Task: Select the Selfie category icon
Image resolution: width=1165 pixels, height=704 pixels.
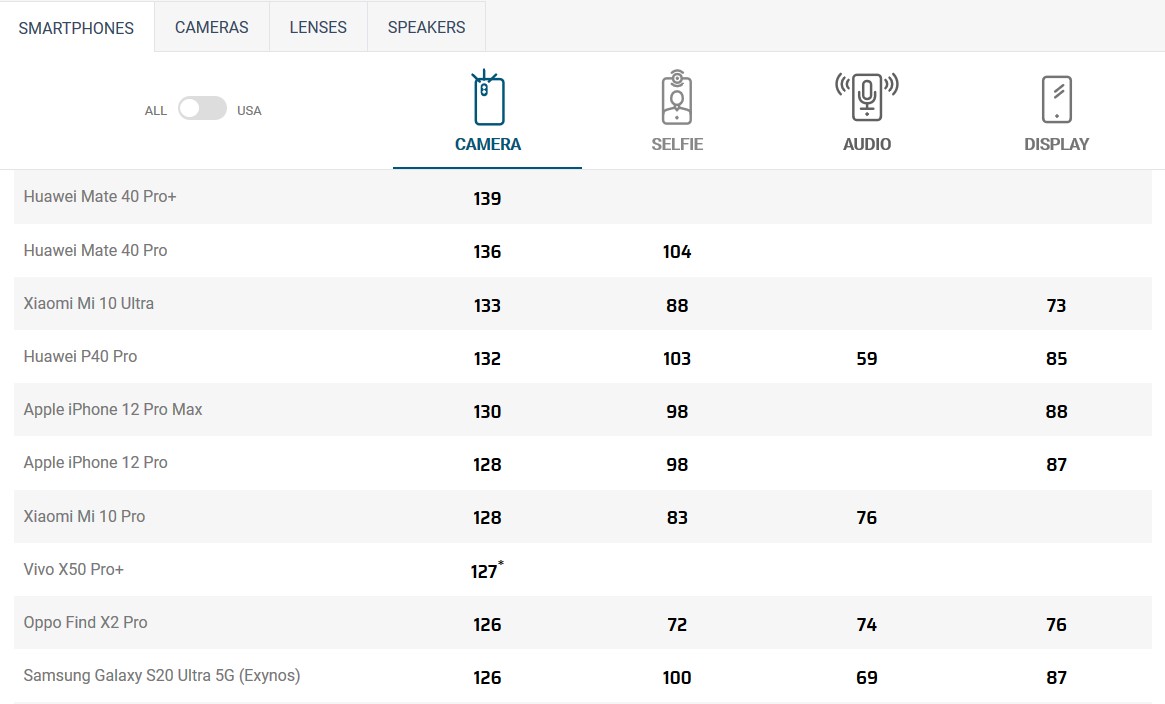Action: point(677,99)
